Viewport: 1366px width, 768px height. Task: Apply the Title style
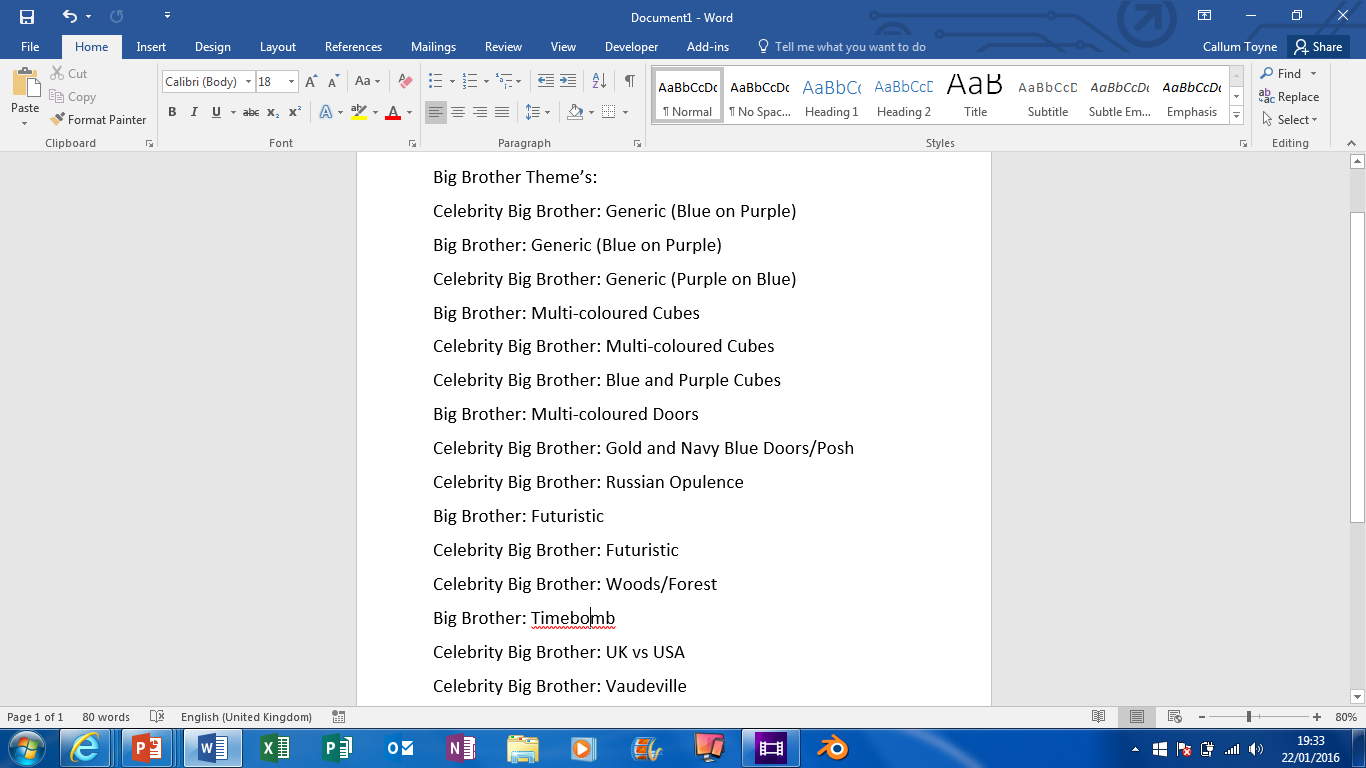point(975,97)
